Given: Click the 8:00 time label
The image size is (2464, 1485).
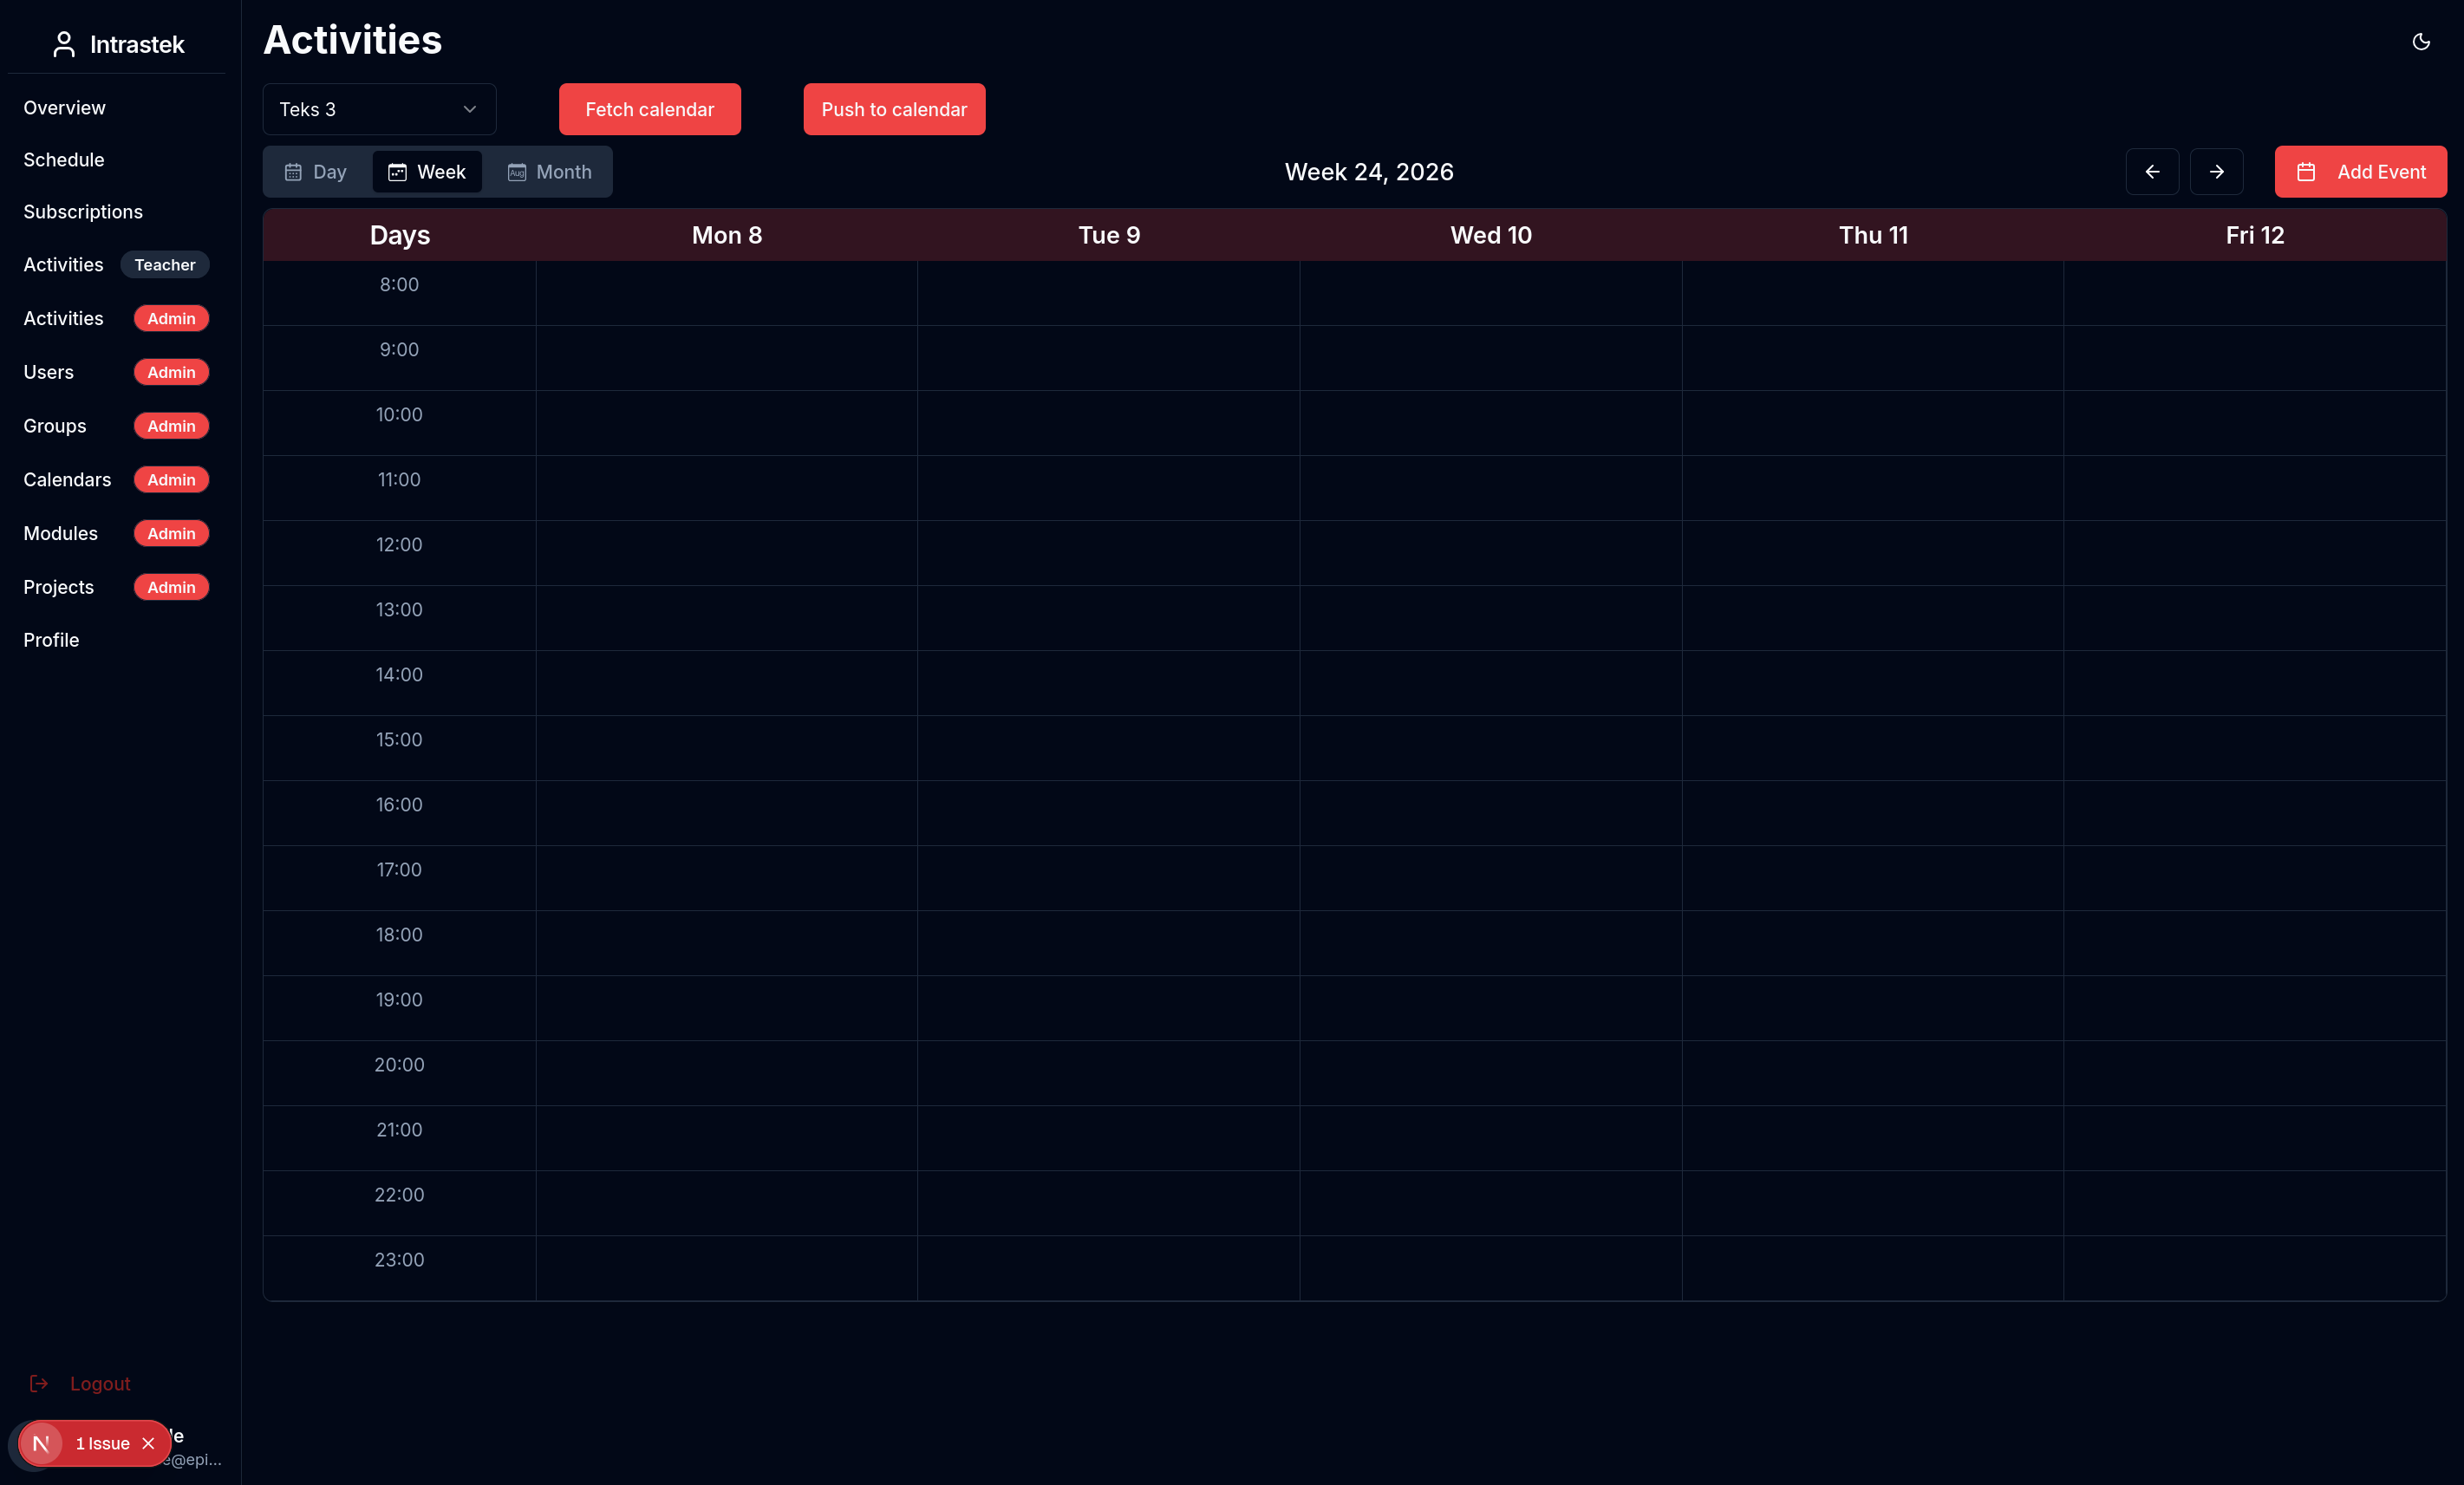Looking at the screenshot, I should pos(399,285).
